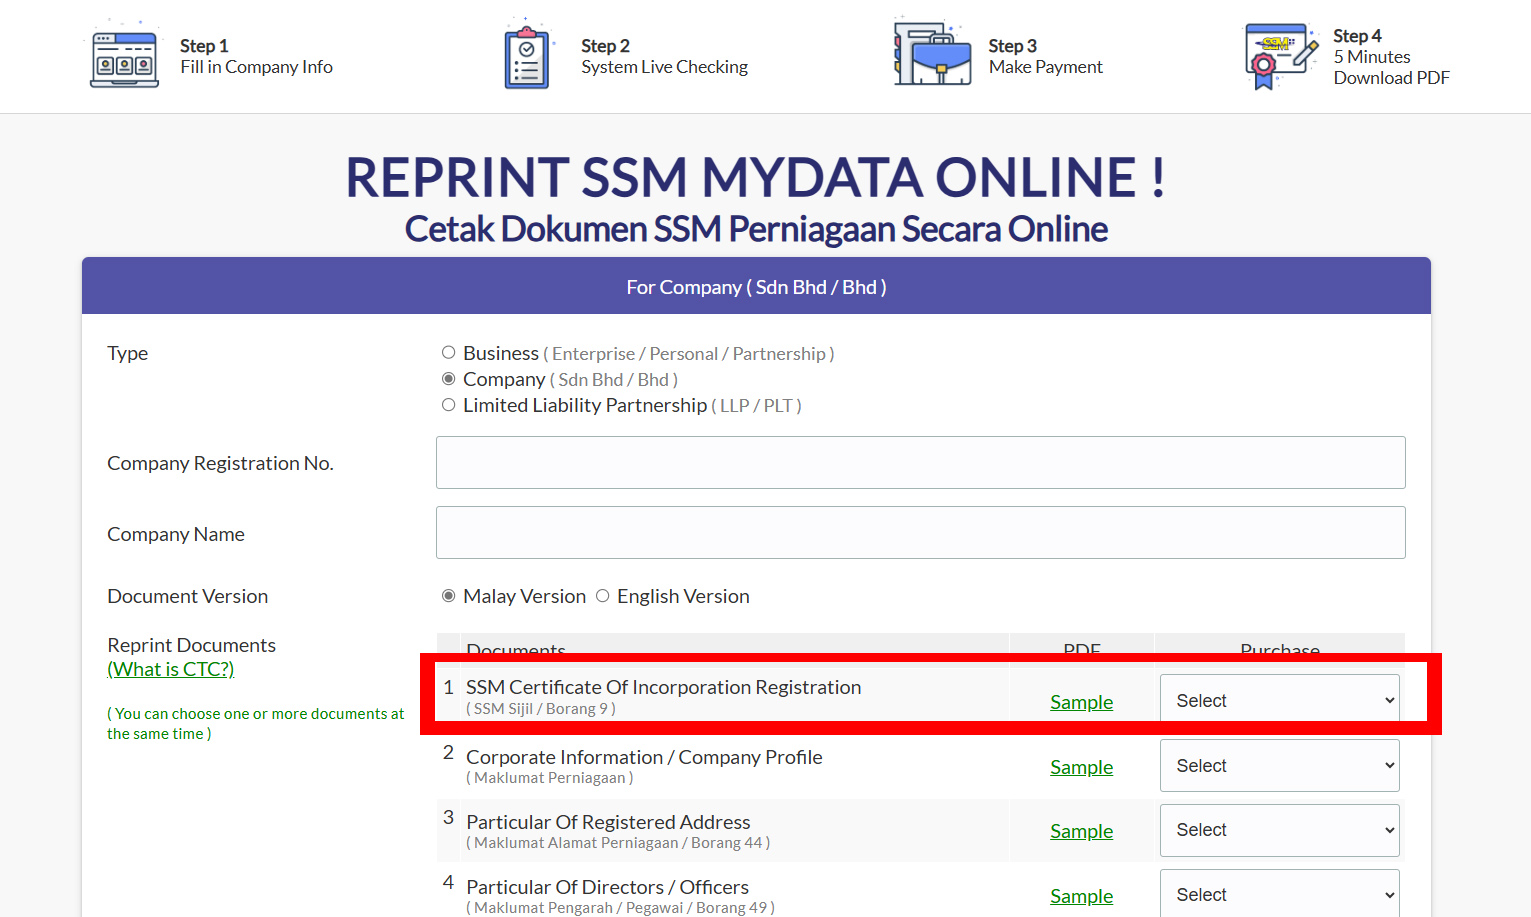Open purchase dropdown for Directors / Officers

click(x=1279, y=894)
